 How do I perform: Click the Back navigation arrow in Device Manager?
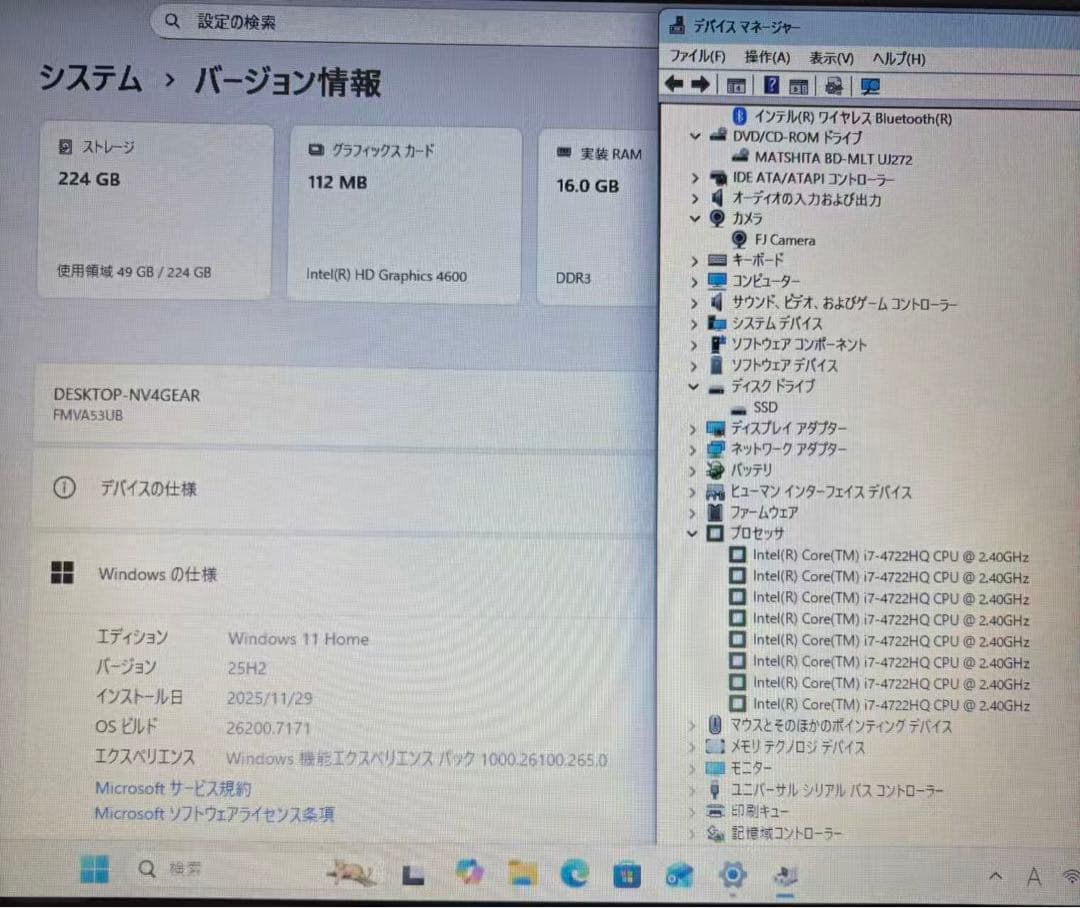[675, 85]
